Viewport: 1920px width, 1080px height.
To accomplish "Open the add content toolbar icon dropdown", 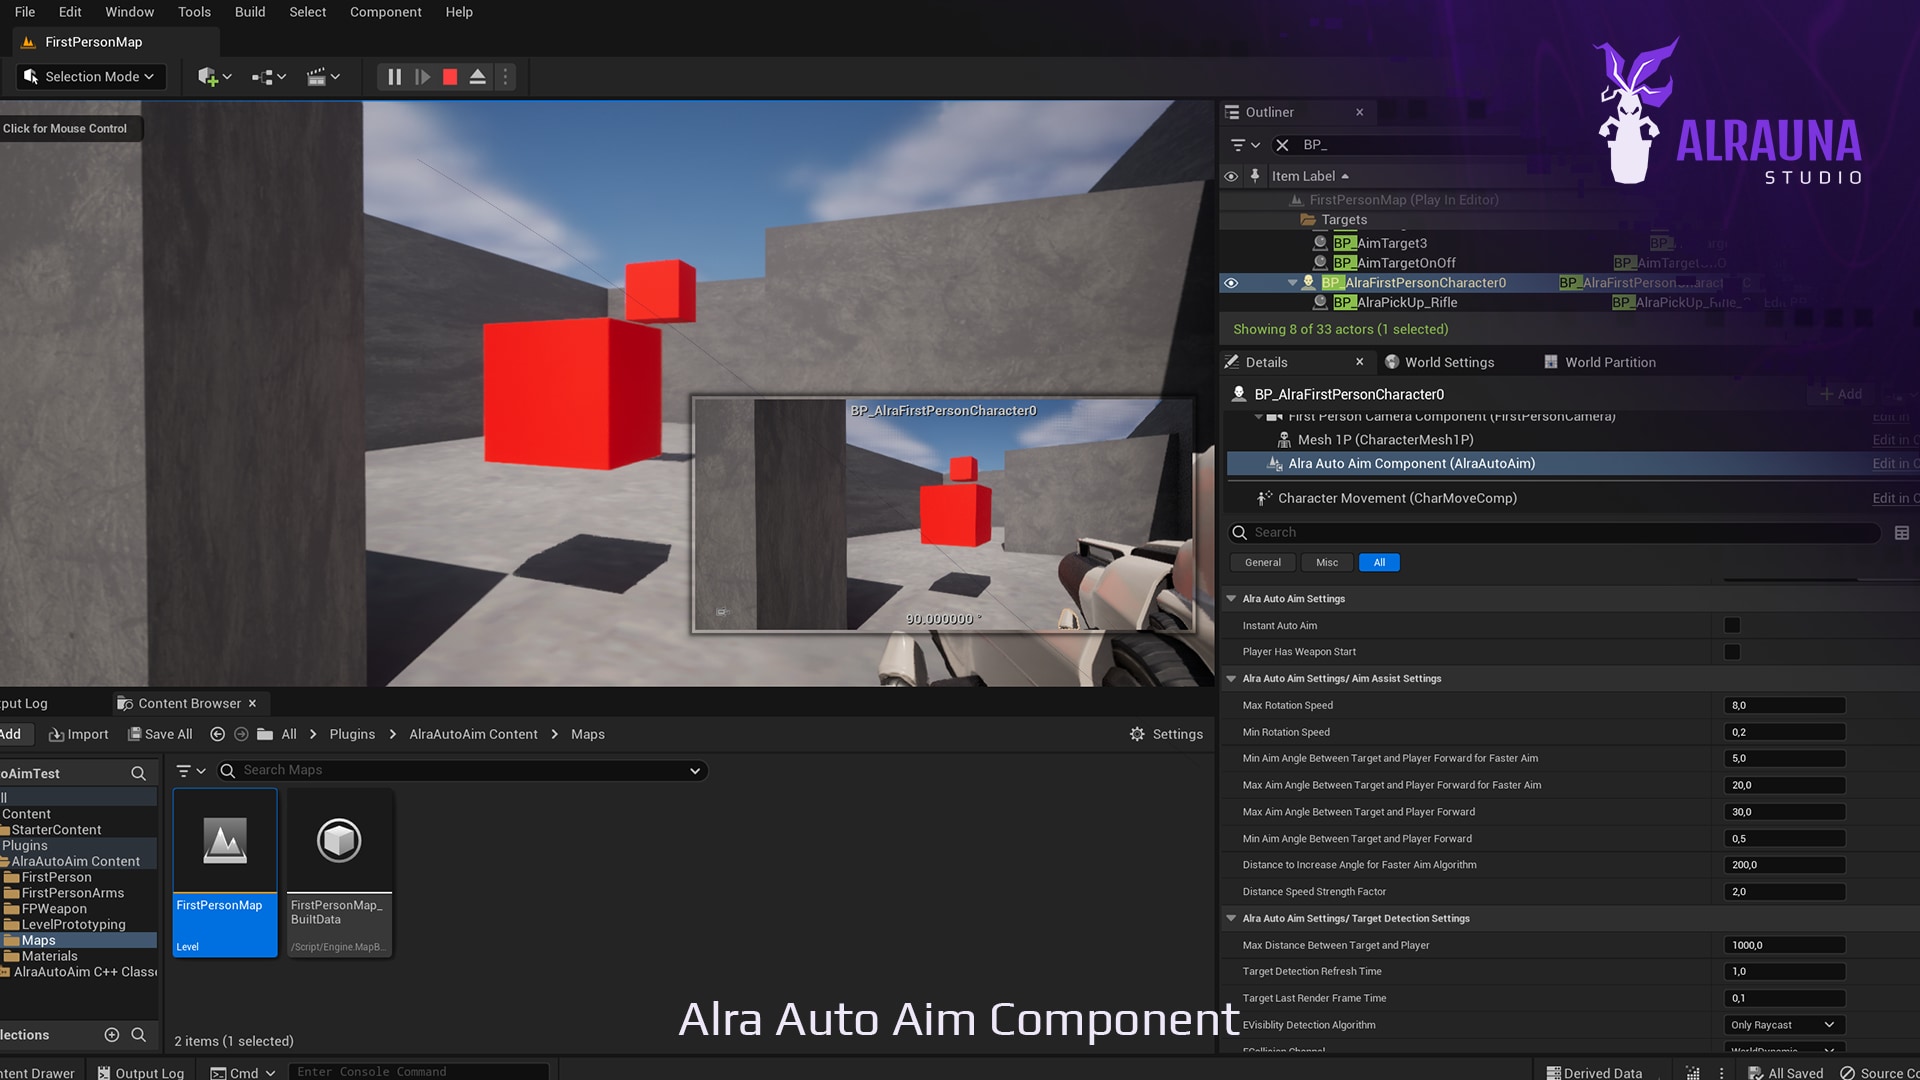I will pos(214,77).
